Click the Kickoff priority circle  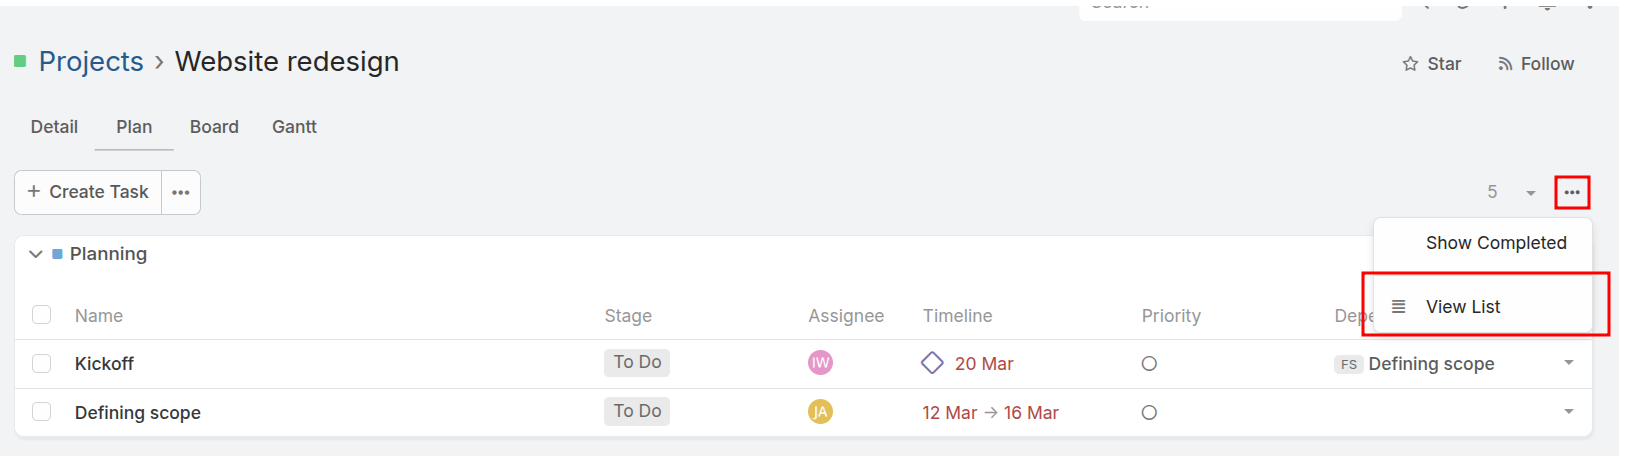point(1149,364)
